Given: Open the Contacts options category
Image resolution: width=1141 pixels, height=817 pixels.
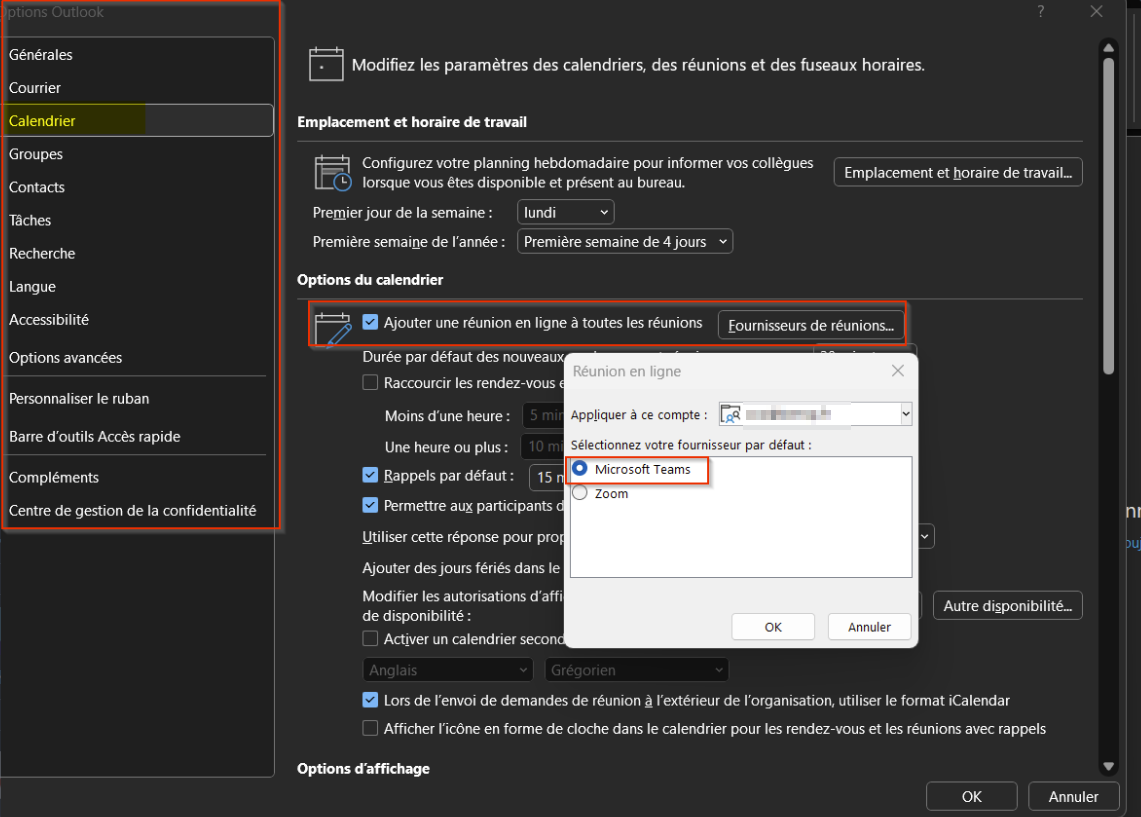Looking at the screenshot, I should [138, 187].
